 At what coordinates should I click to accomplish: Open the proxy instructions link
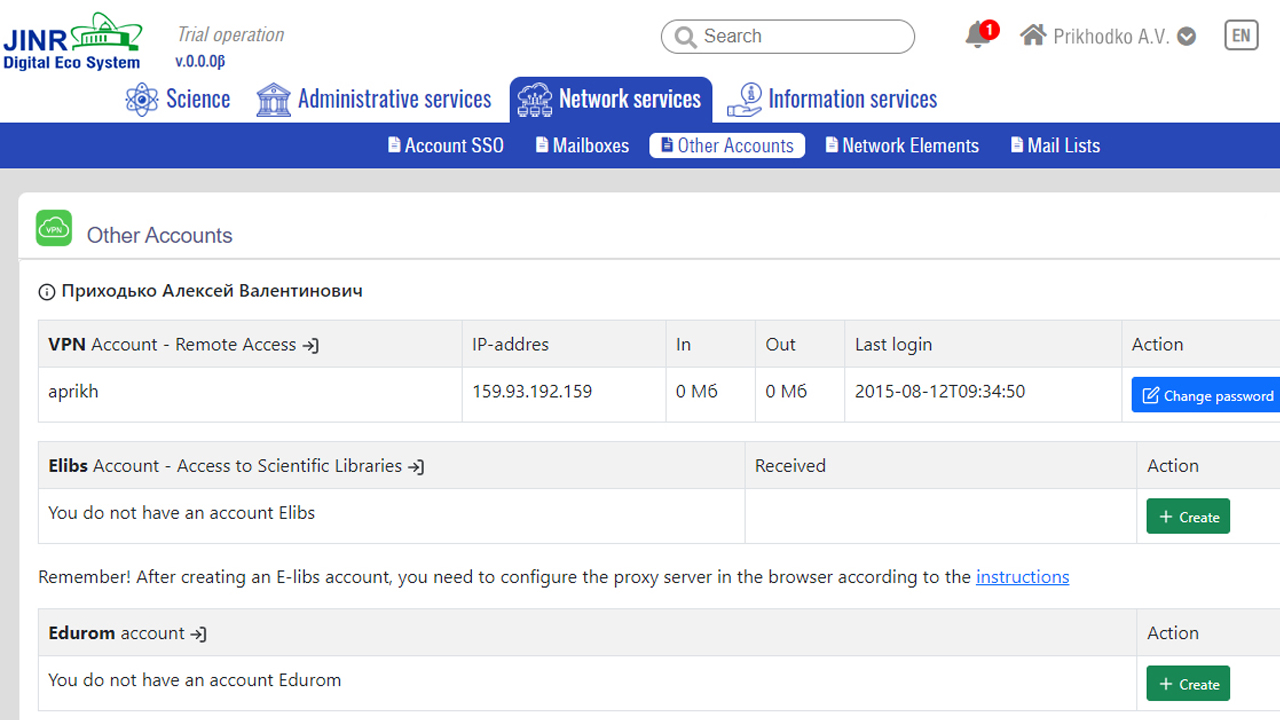(1022, 577)
